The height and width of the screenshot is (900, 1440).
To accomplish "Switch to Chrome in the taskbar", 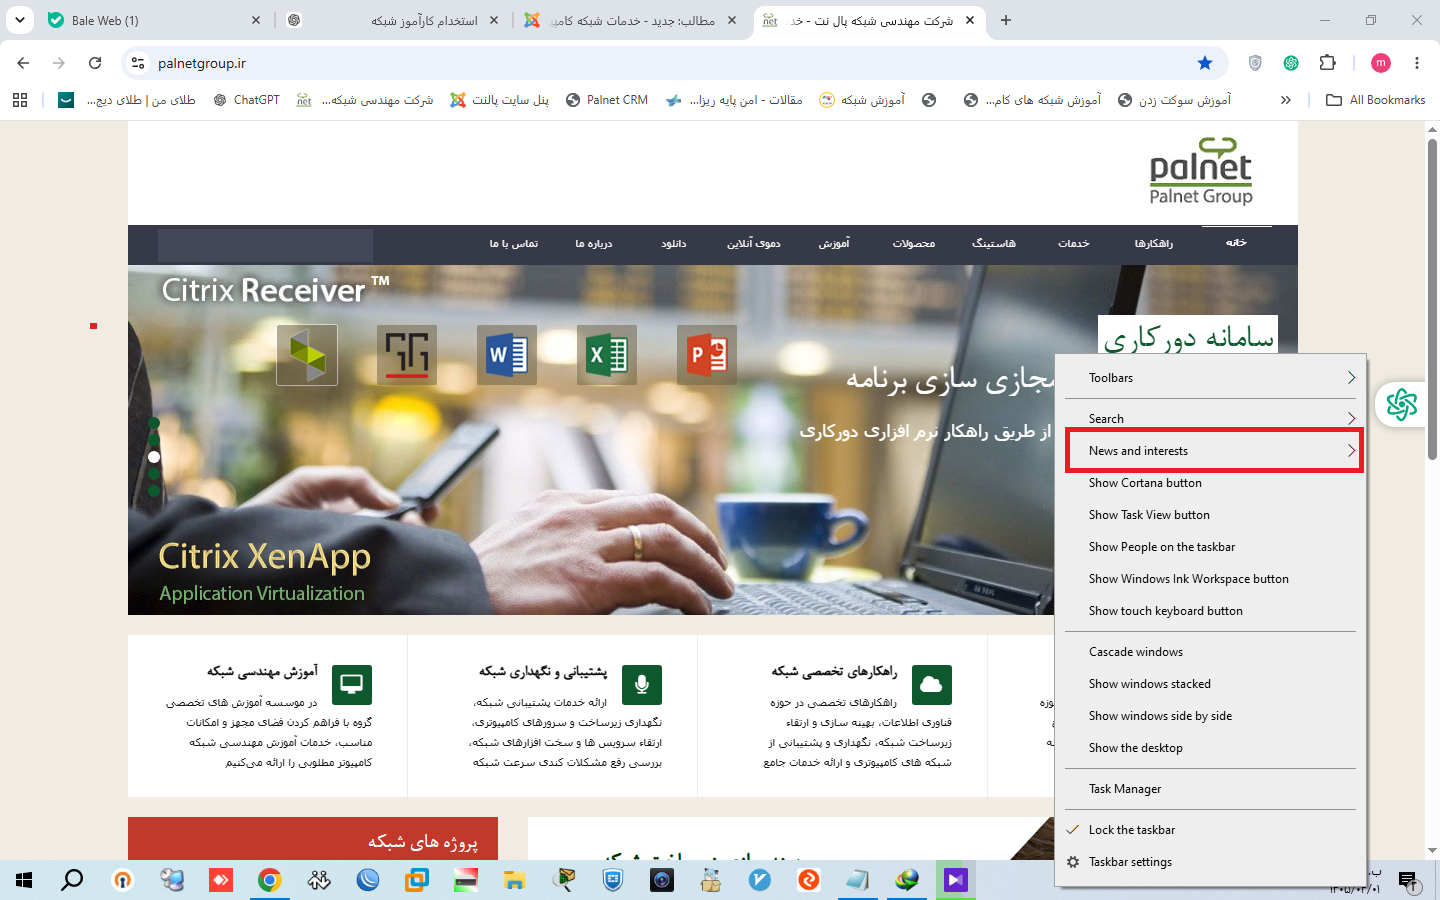I will 269,880.
